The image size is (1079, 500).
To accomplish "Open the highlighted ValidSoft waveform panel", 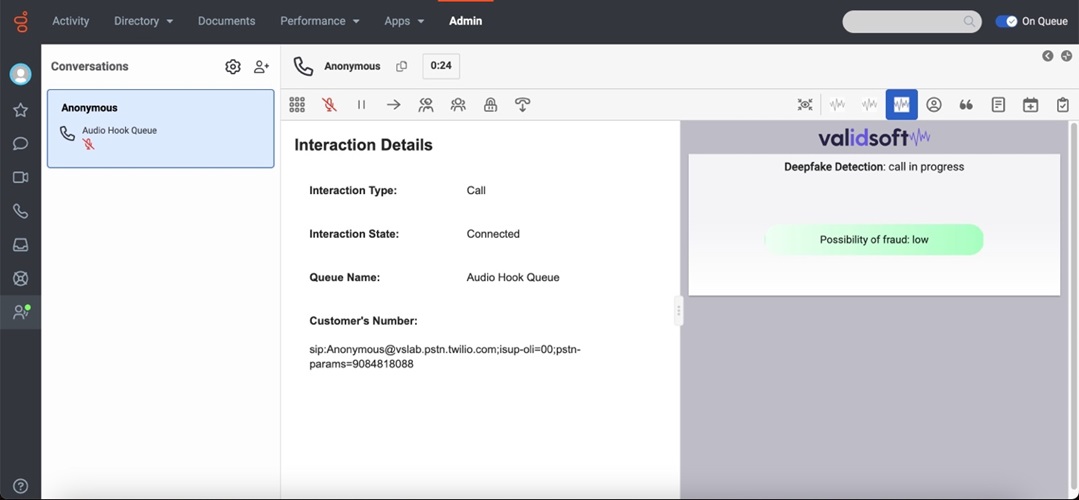I will [901, 104].
